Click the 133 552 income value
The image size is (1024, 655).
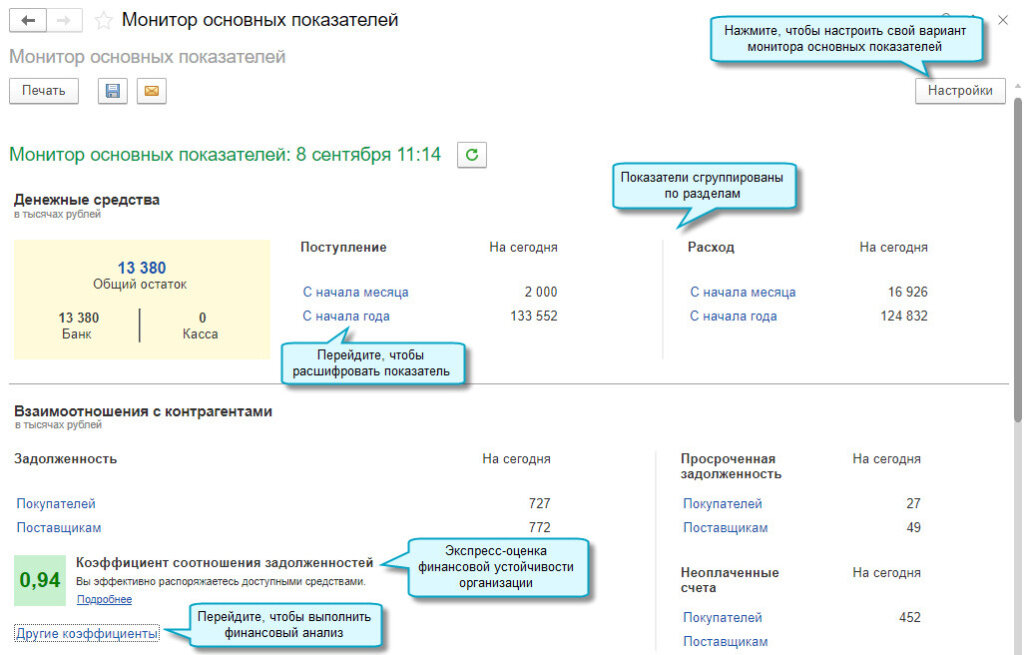(x=534, y=316)
